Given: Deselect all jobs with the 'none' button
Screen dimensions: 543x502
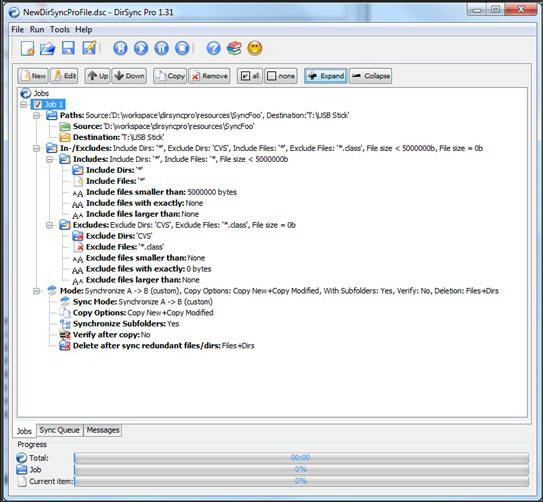Looking at the screenshot, I should pos(281,76).
